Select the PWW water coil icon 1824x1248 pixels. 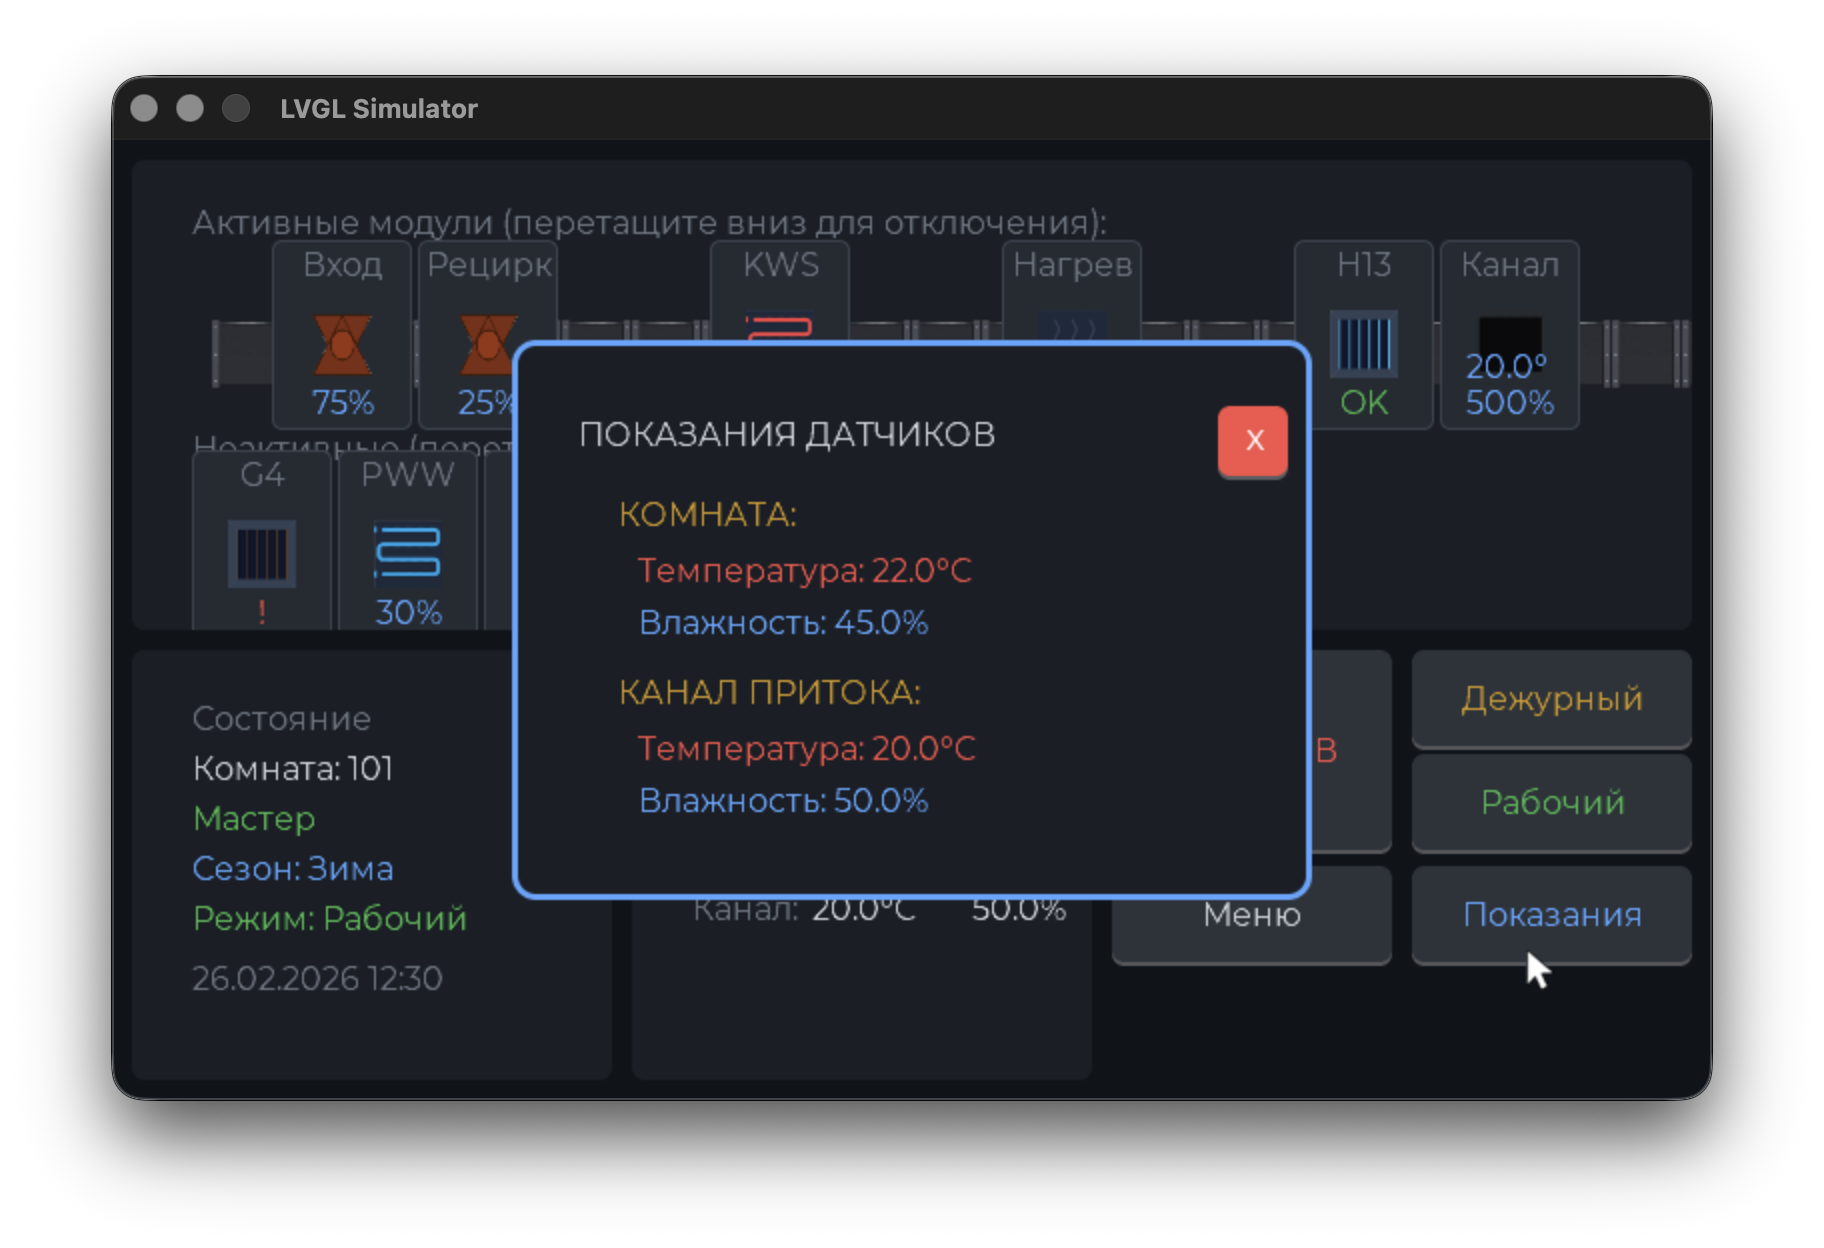pyautogui.click(x=407, y=553)
